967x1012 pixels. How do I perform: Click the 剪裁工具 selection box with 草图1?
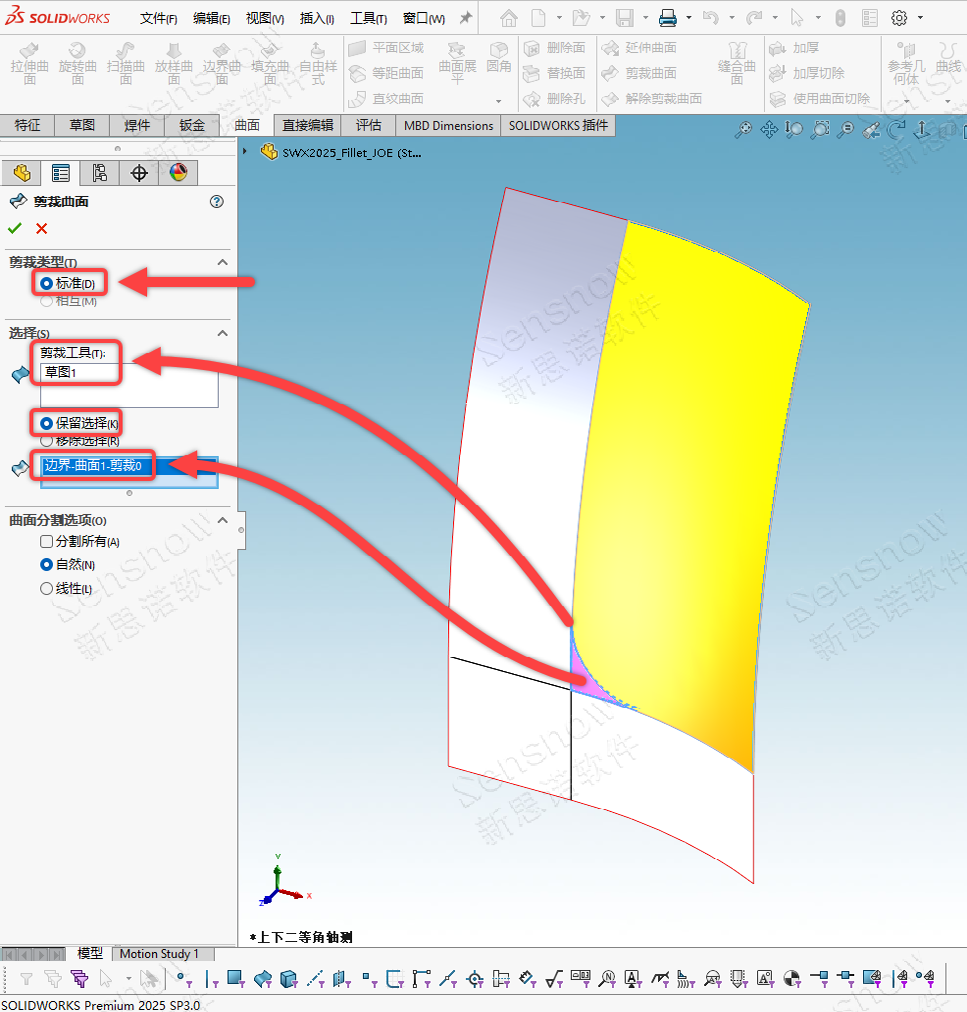128,385
